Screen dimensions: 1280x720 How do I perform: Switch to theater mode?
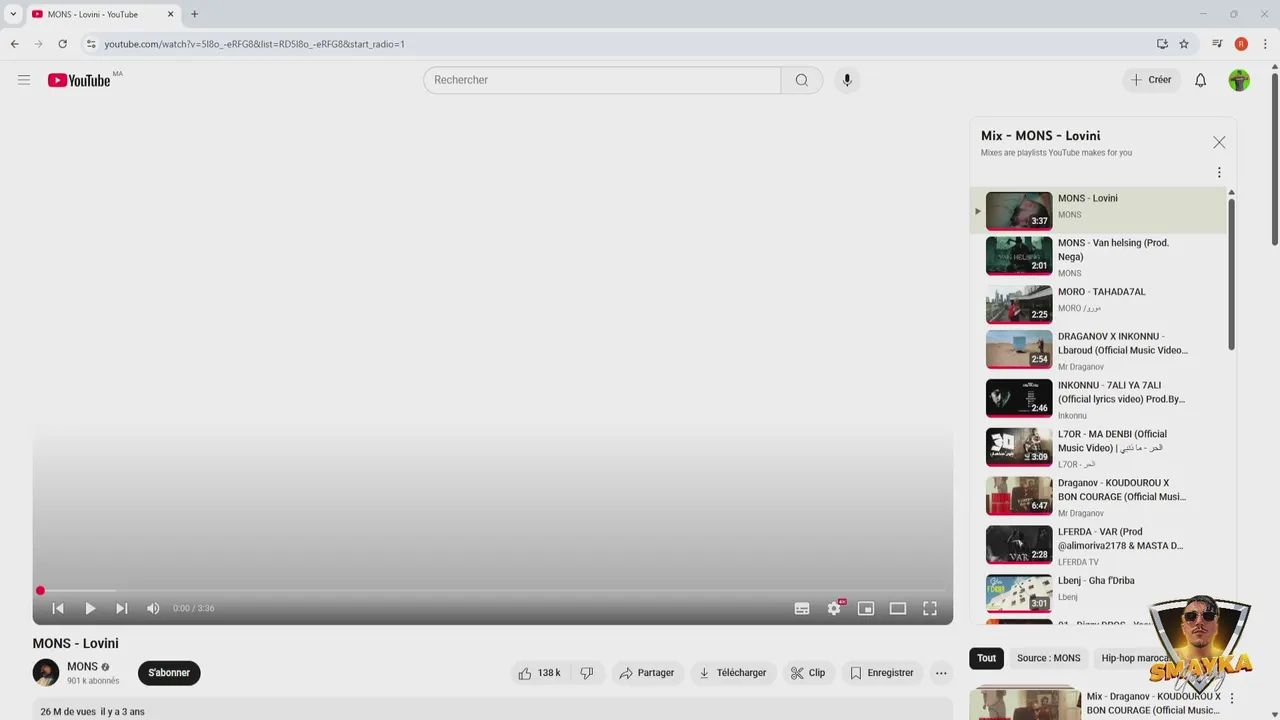[x=898, y=608]
